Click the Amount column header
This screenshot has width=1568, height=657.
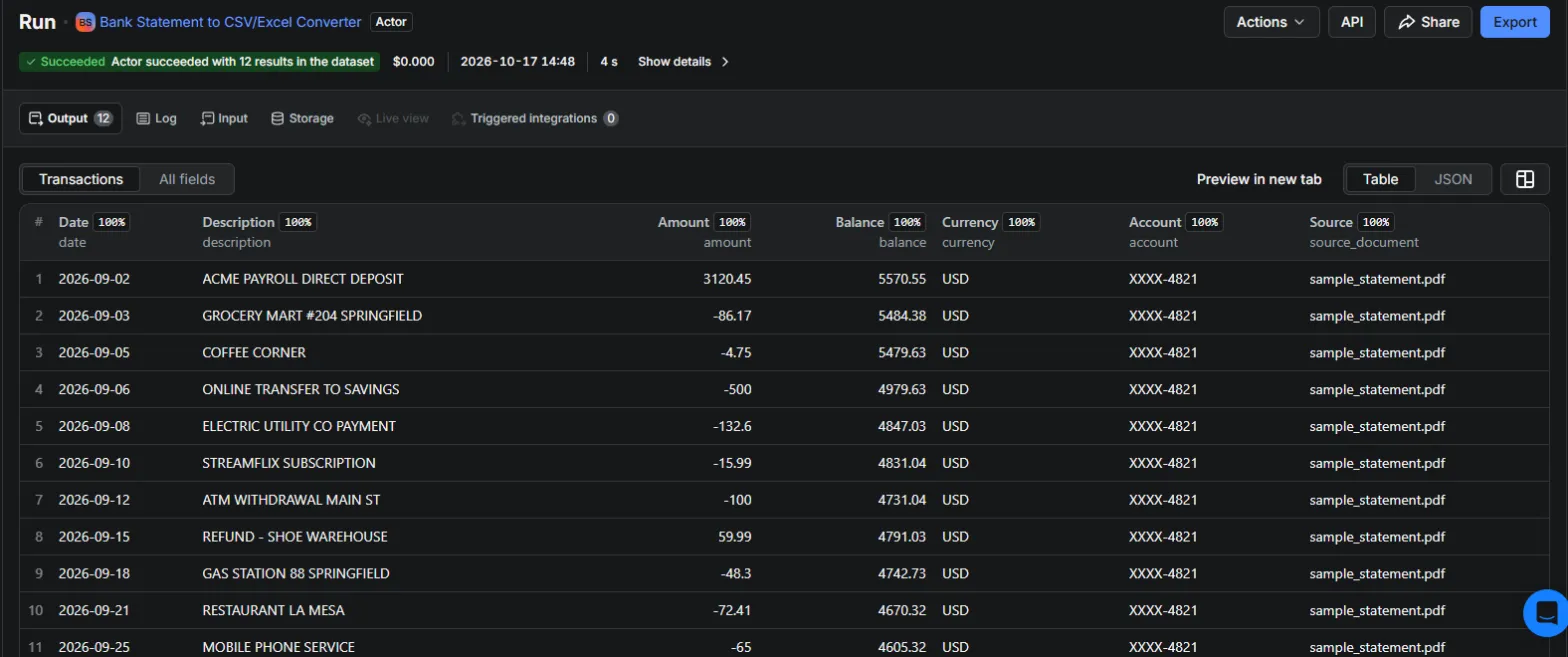pos(683,222)
